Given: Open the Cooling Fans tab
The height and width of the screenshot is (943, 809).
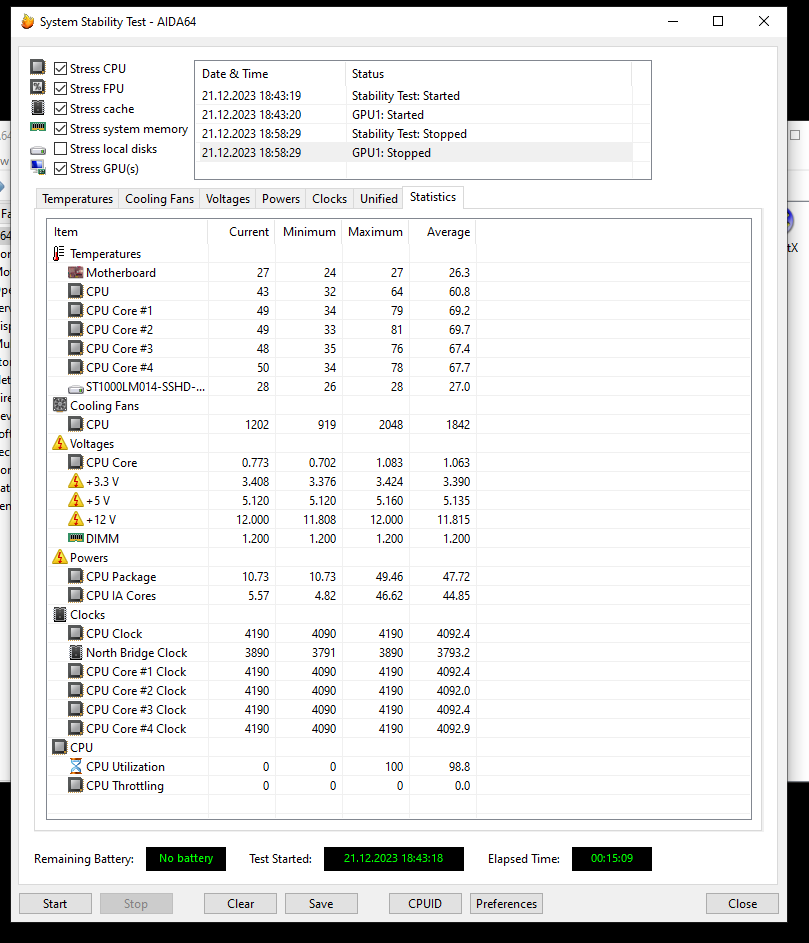Looking at the screenshot, I should pyautogui.click(x=159, y=198).
